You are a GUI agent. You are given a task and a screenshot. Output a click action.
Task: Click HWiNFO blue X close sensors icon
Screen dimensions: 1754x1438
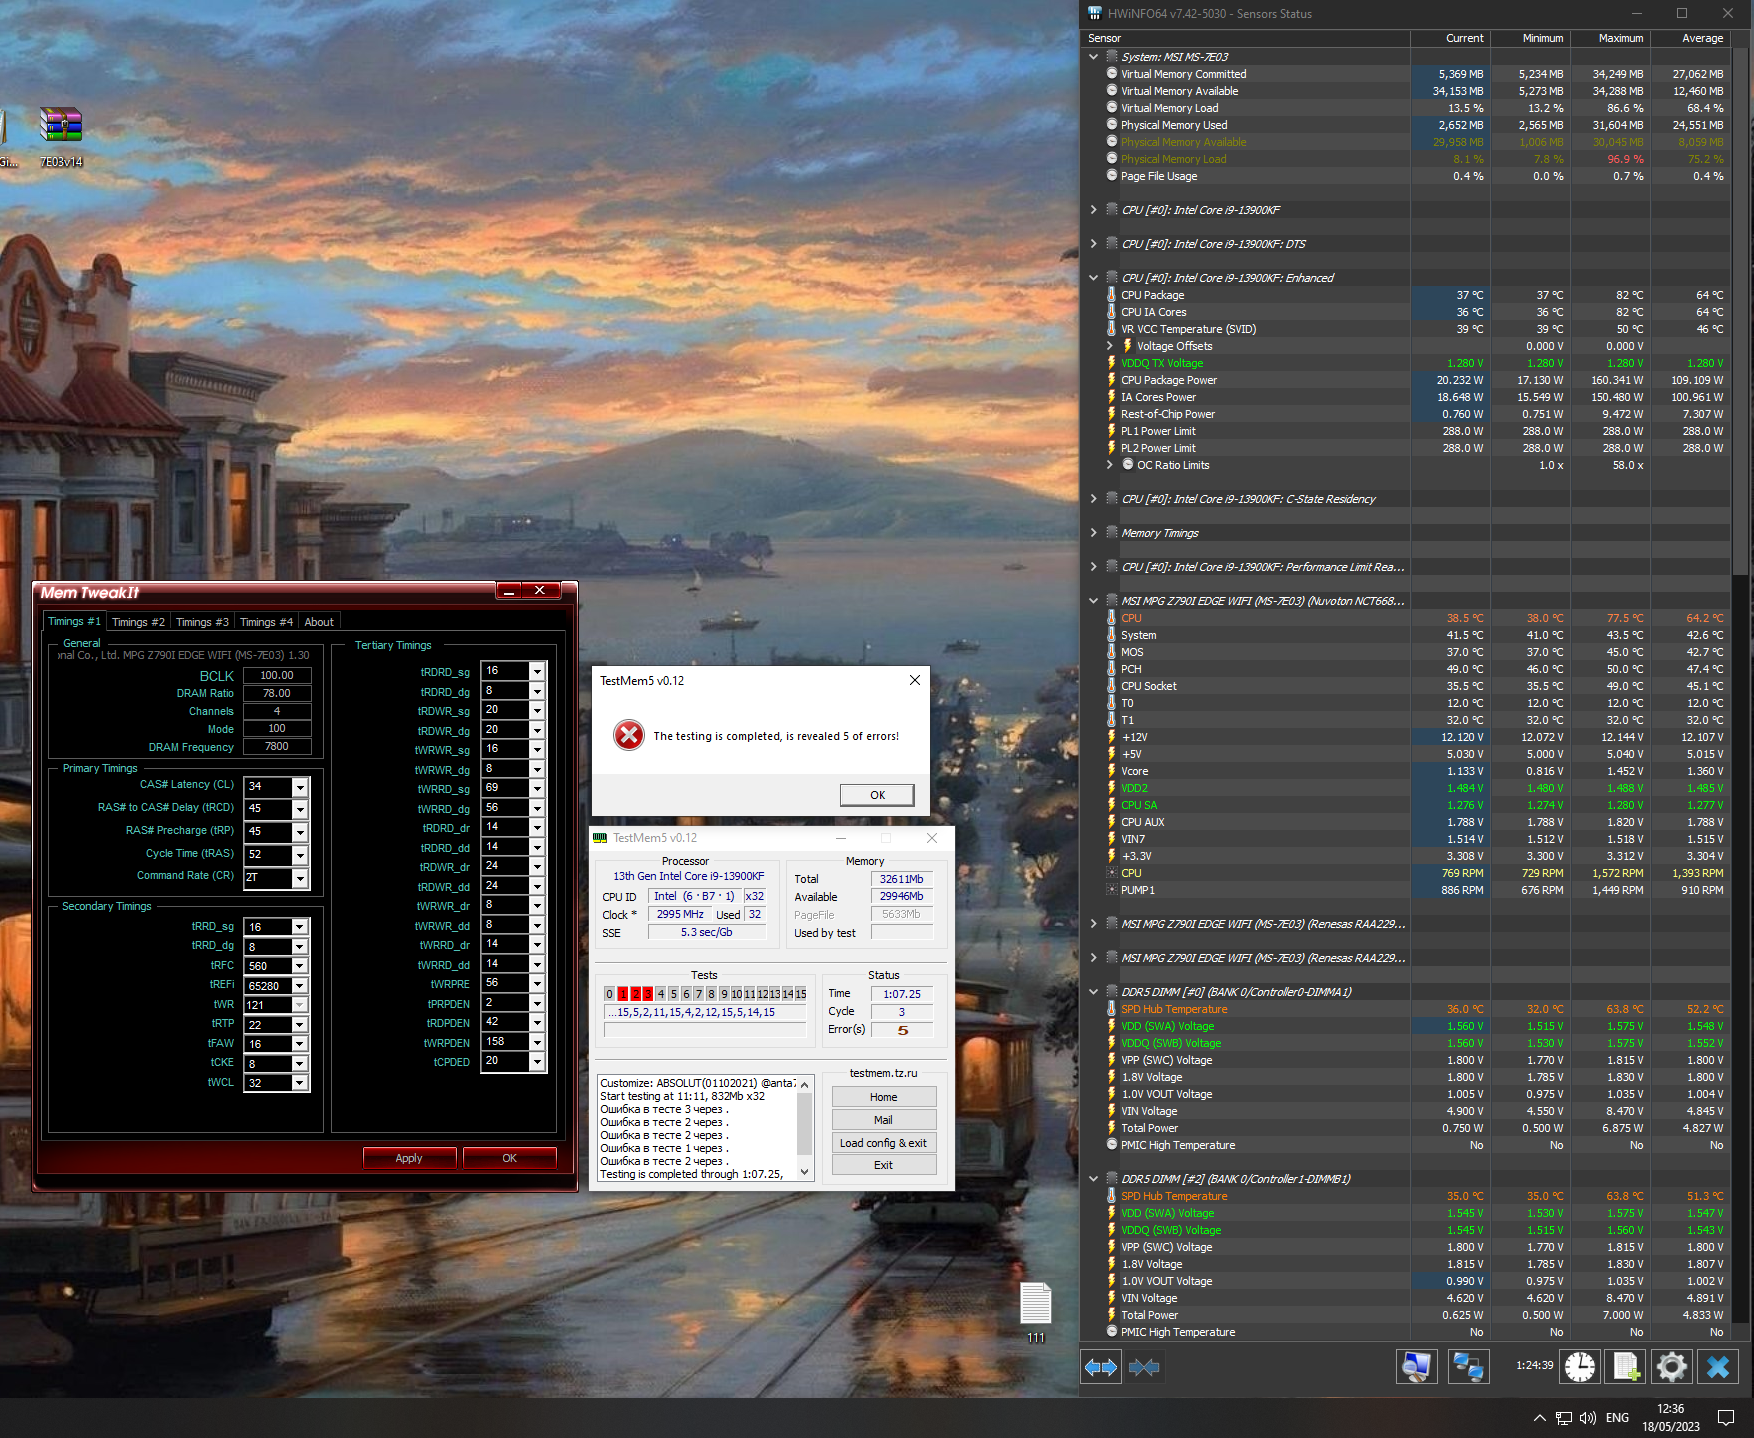click(x=1718, y=1366)
